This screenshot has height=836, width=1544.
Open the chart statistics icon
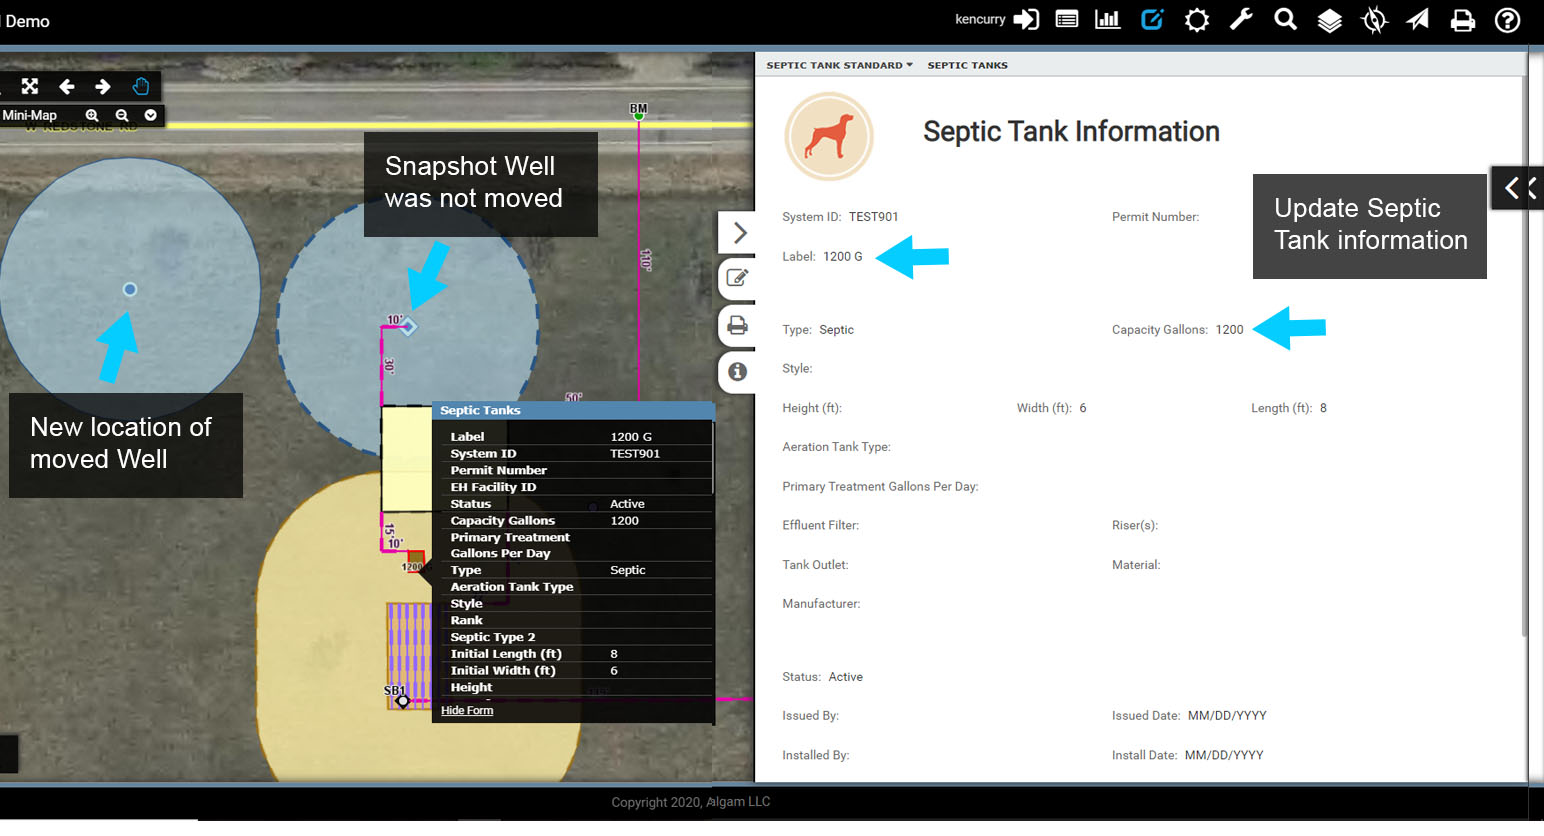(1107, 20)
